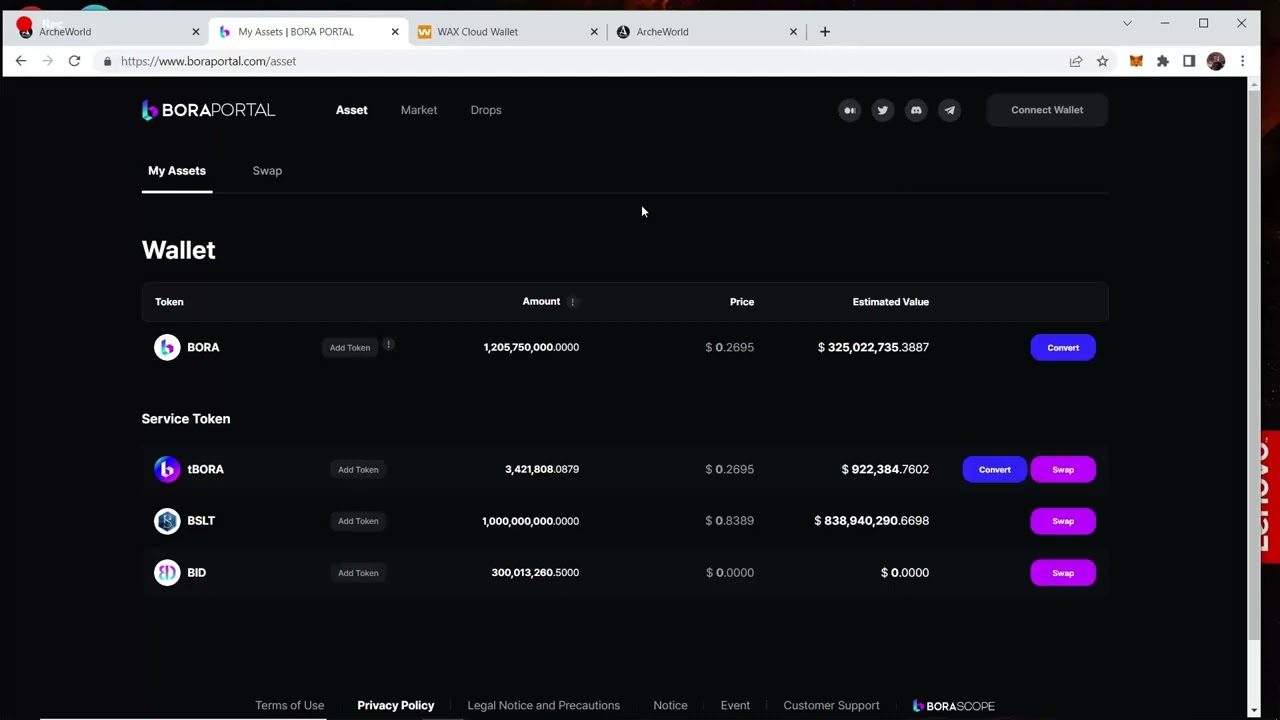Click Swap button in BSLT row
Screen dimensions: 1280x720
1063,521
